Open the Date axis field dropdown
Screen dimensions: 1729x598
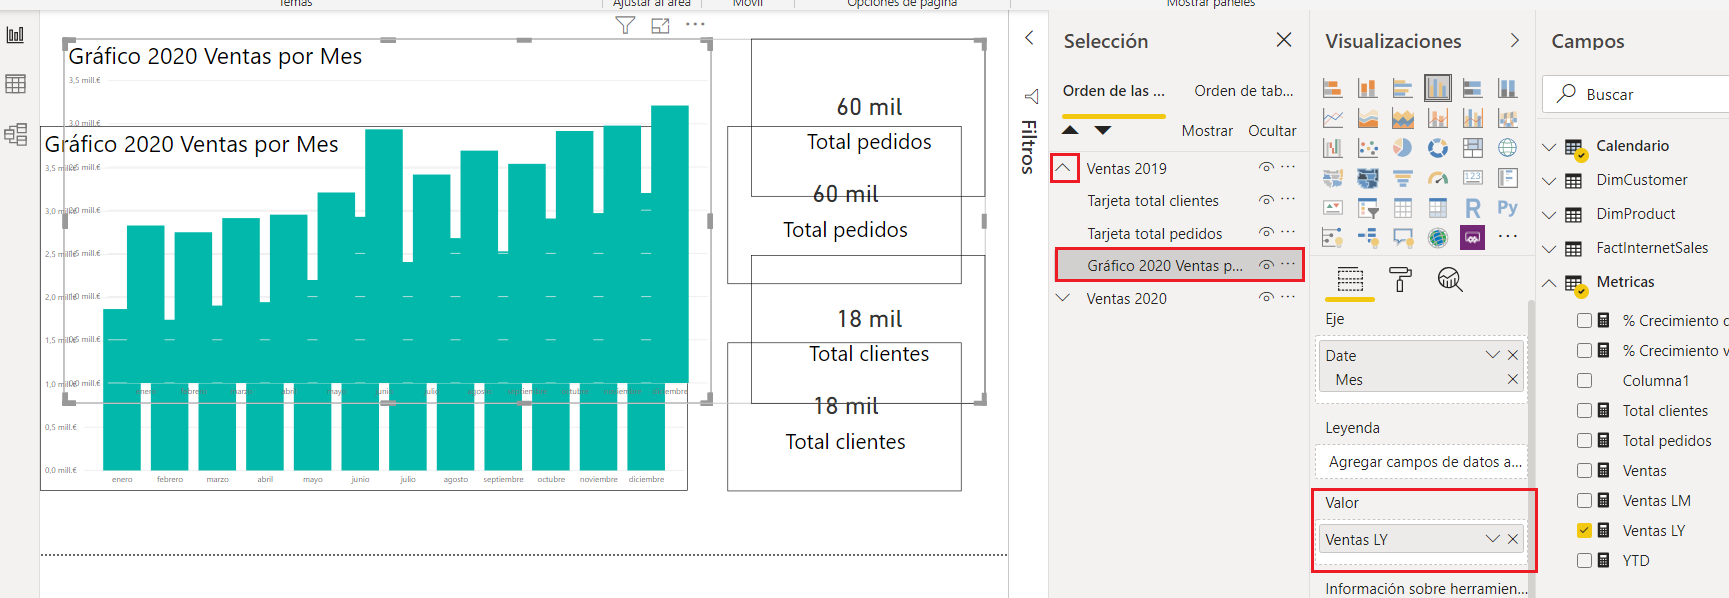[1493, 355]
